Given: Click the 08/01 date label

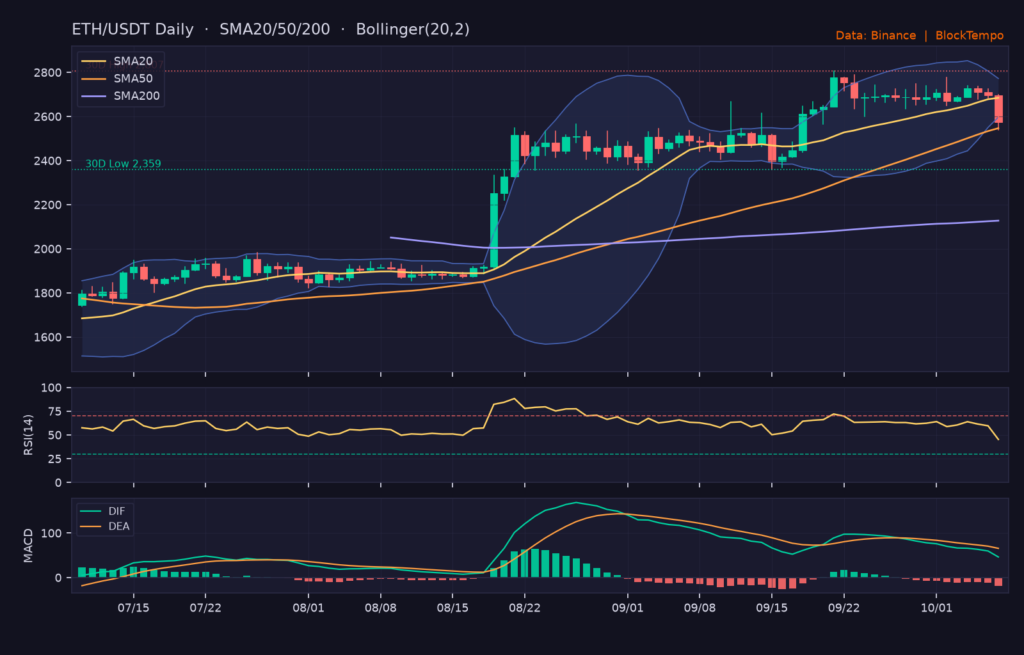Looking at the screenshot, I should point(308,608).
